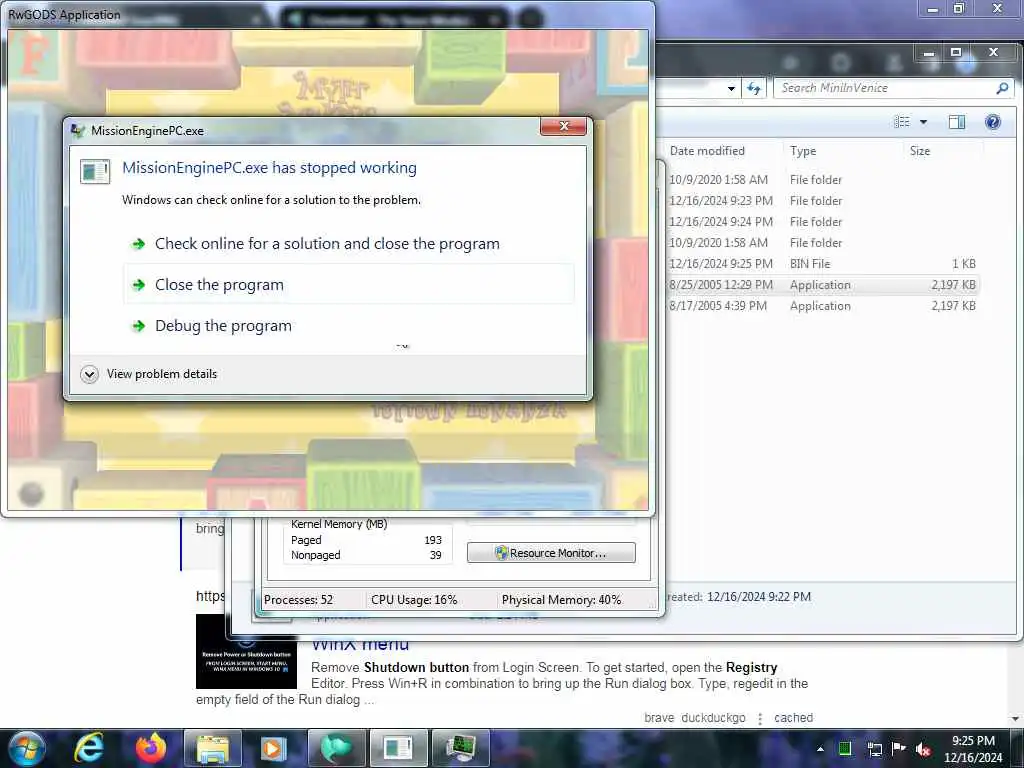The image size is (1024, 768).
Task: Click green CPU meter tray icon
Action: [845, 748]
